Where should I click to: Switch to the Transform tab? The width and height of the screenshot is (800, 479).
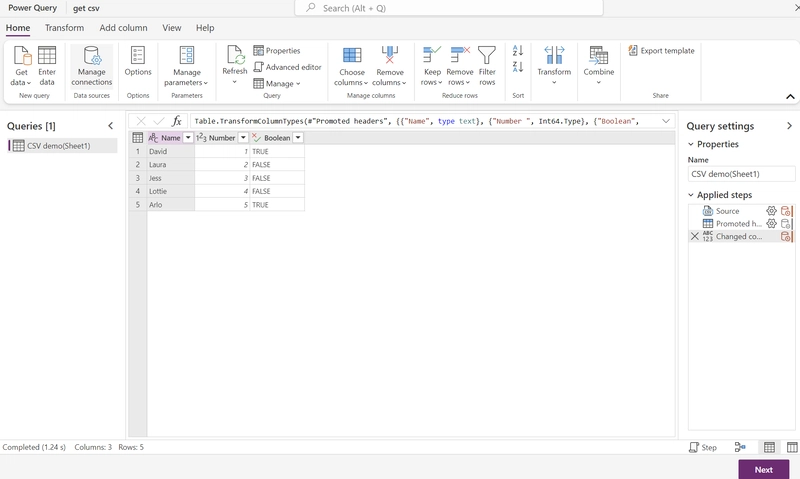(x=64, y=28)
